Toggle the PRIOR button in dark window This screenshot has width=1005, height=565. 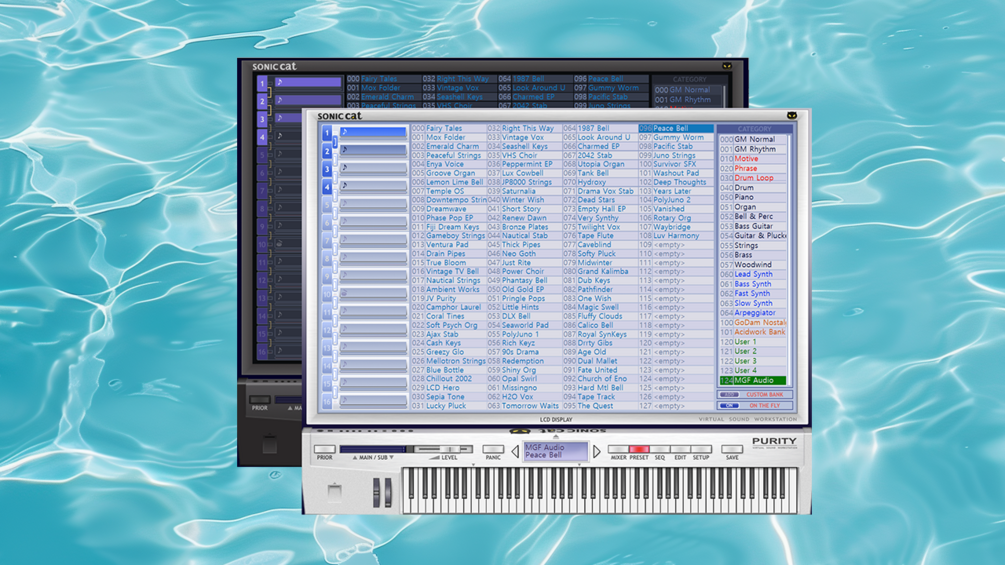[260, 400]
